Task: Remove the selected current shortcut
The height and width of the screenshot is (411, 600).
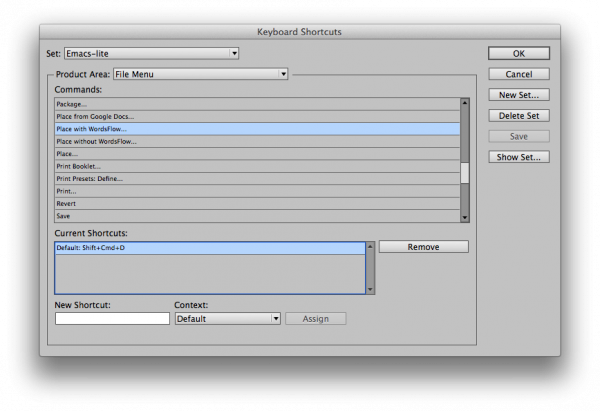Action: (x=423, y=247)
